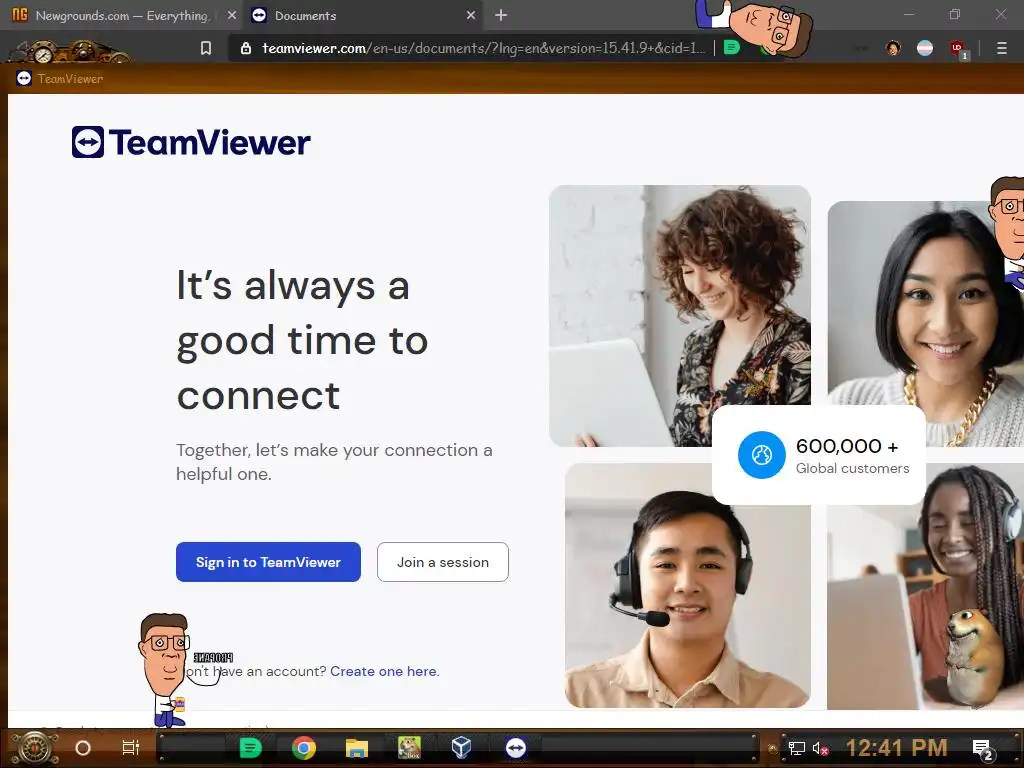Open the browser hamburger menu

tap(1002, 48)
